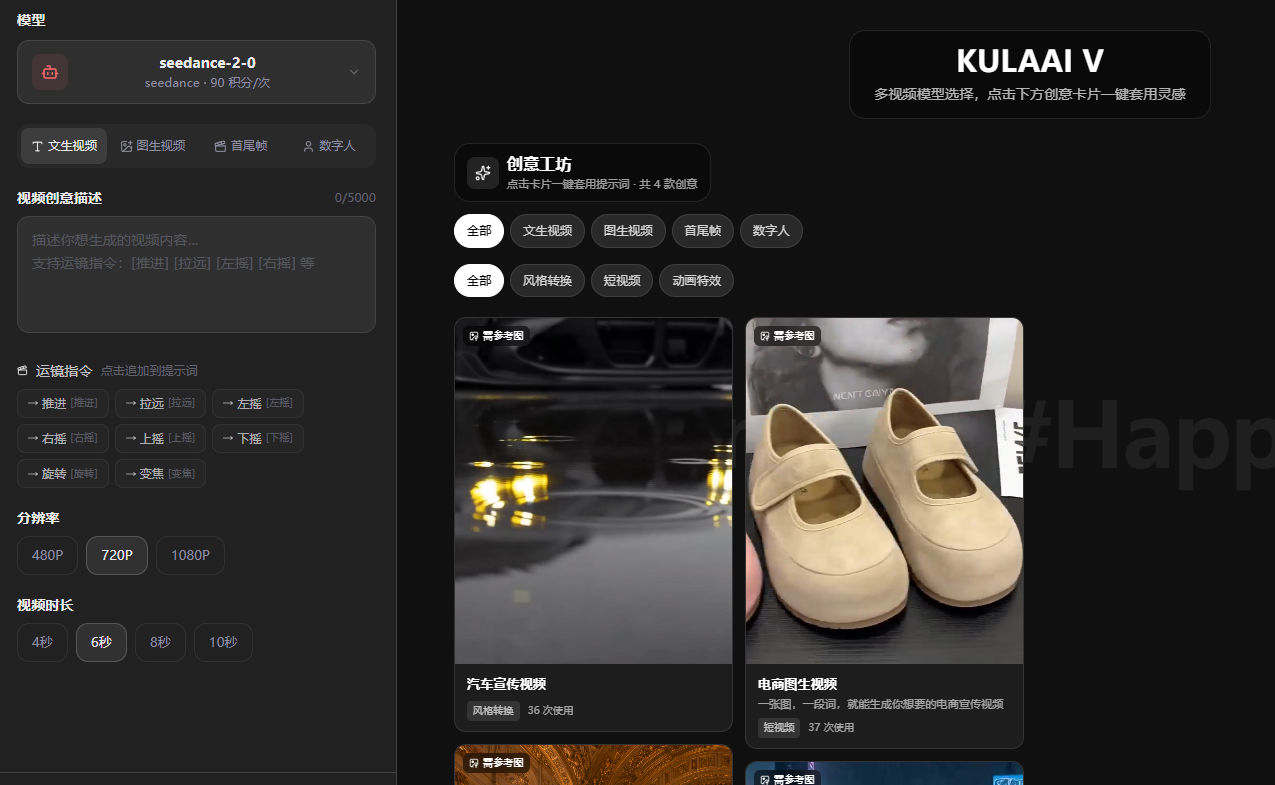Open the 电商图生视频 shoe thumbnail

click(x=884, y=491)
